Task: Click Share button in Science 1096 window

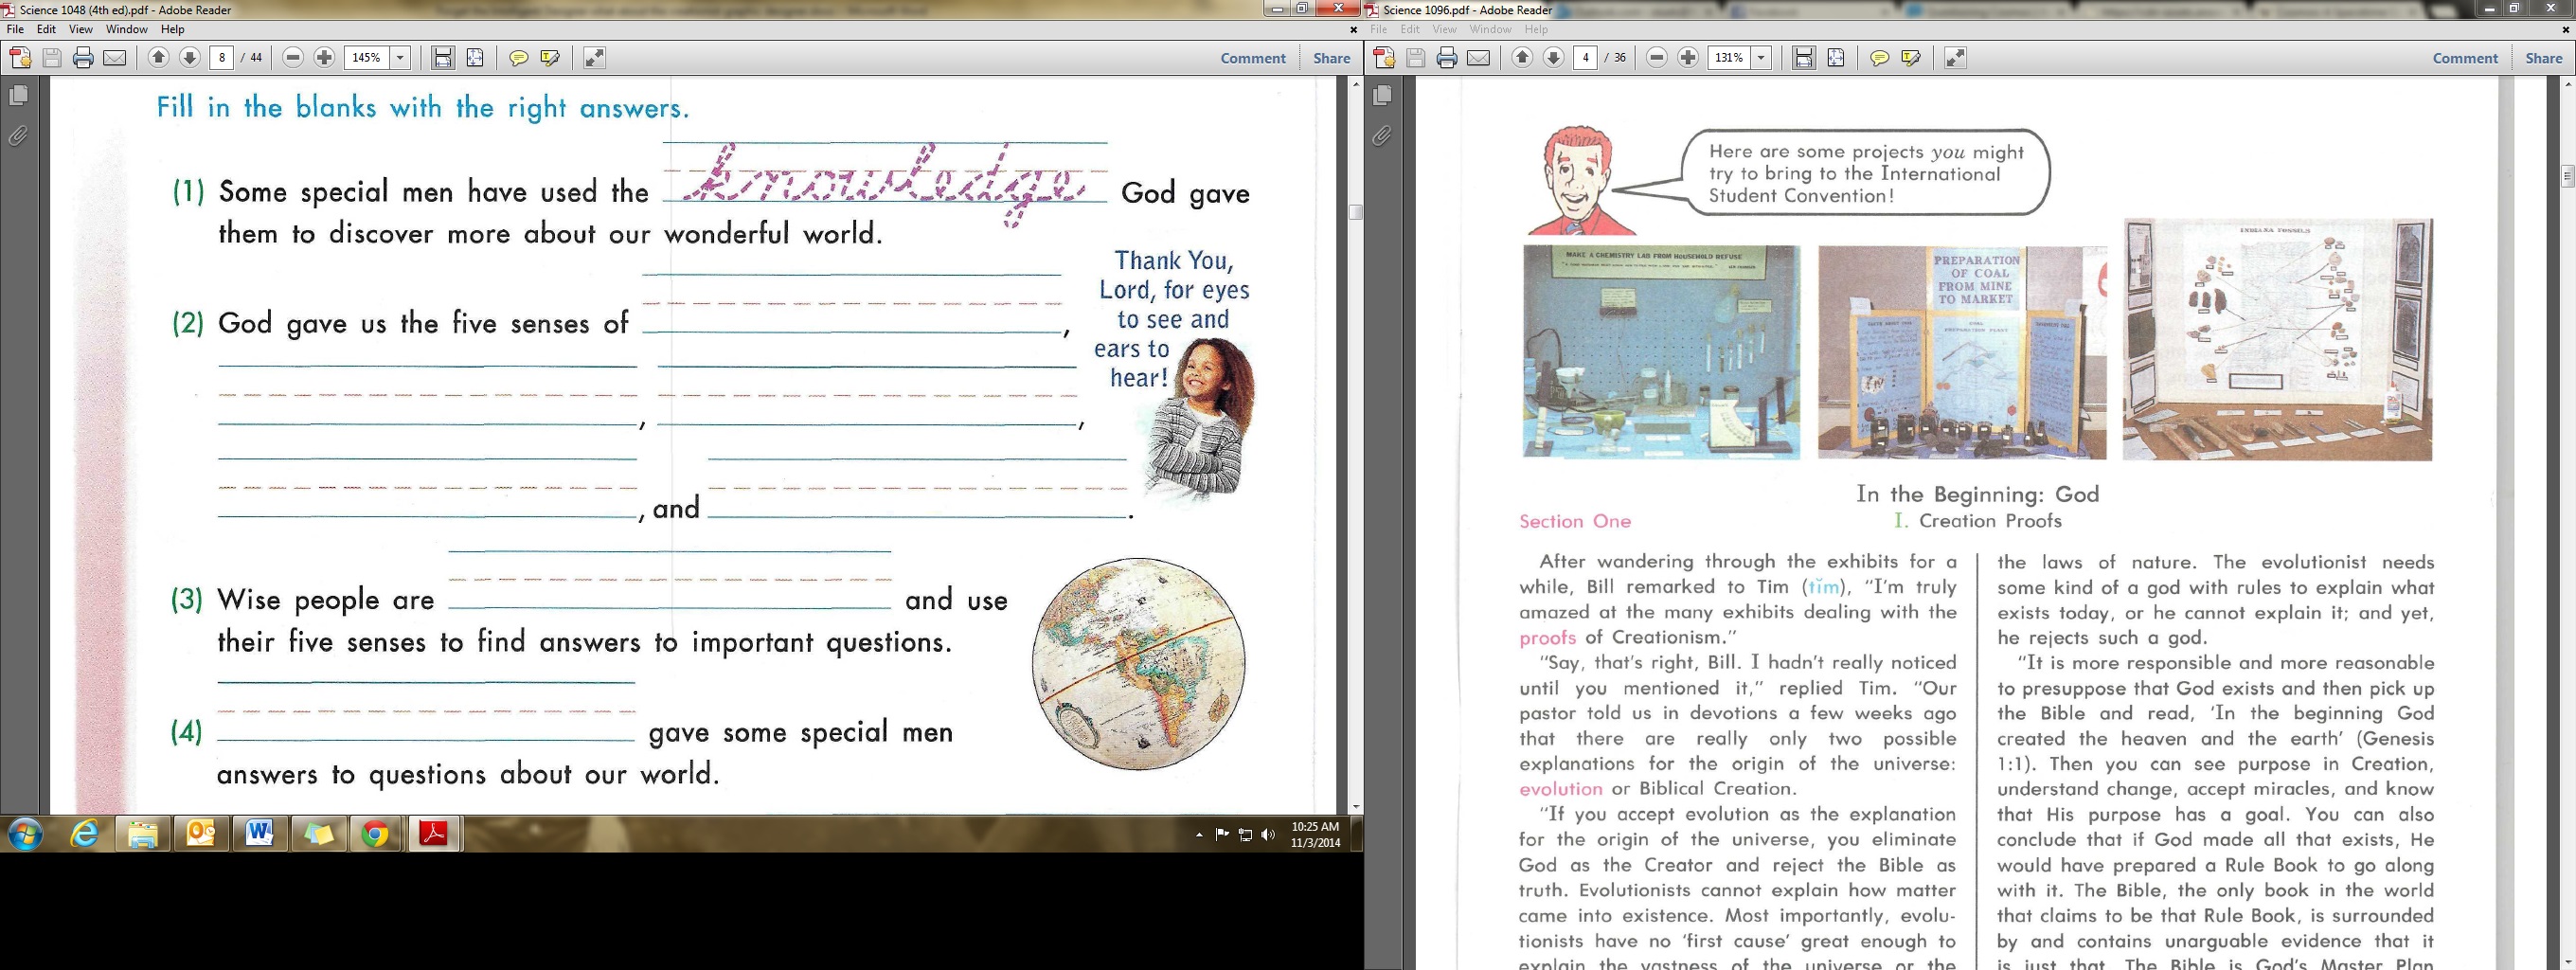Action: (2543, 58)
